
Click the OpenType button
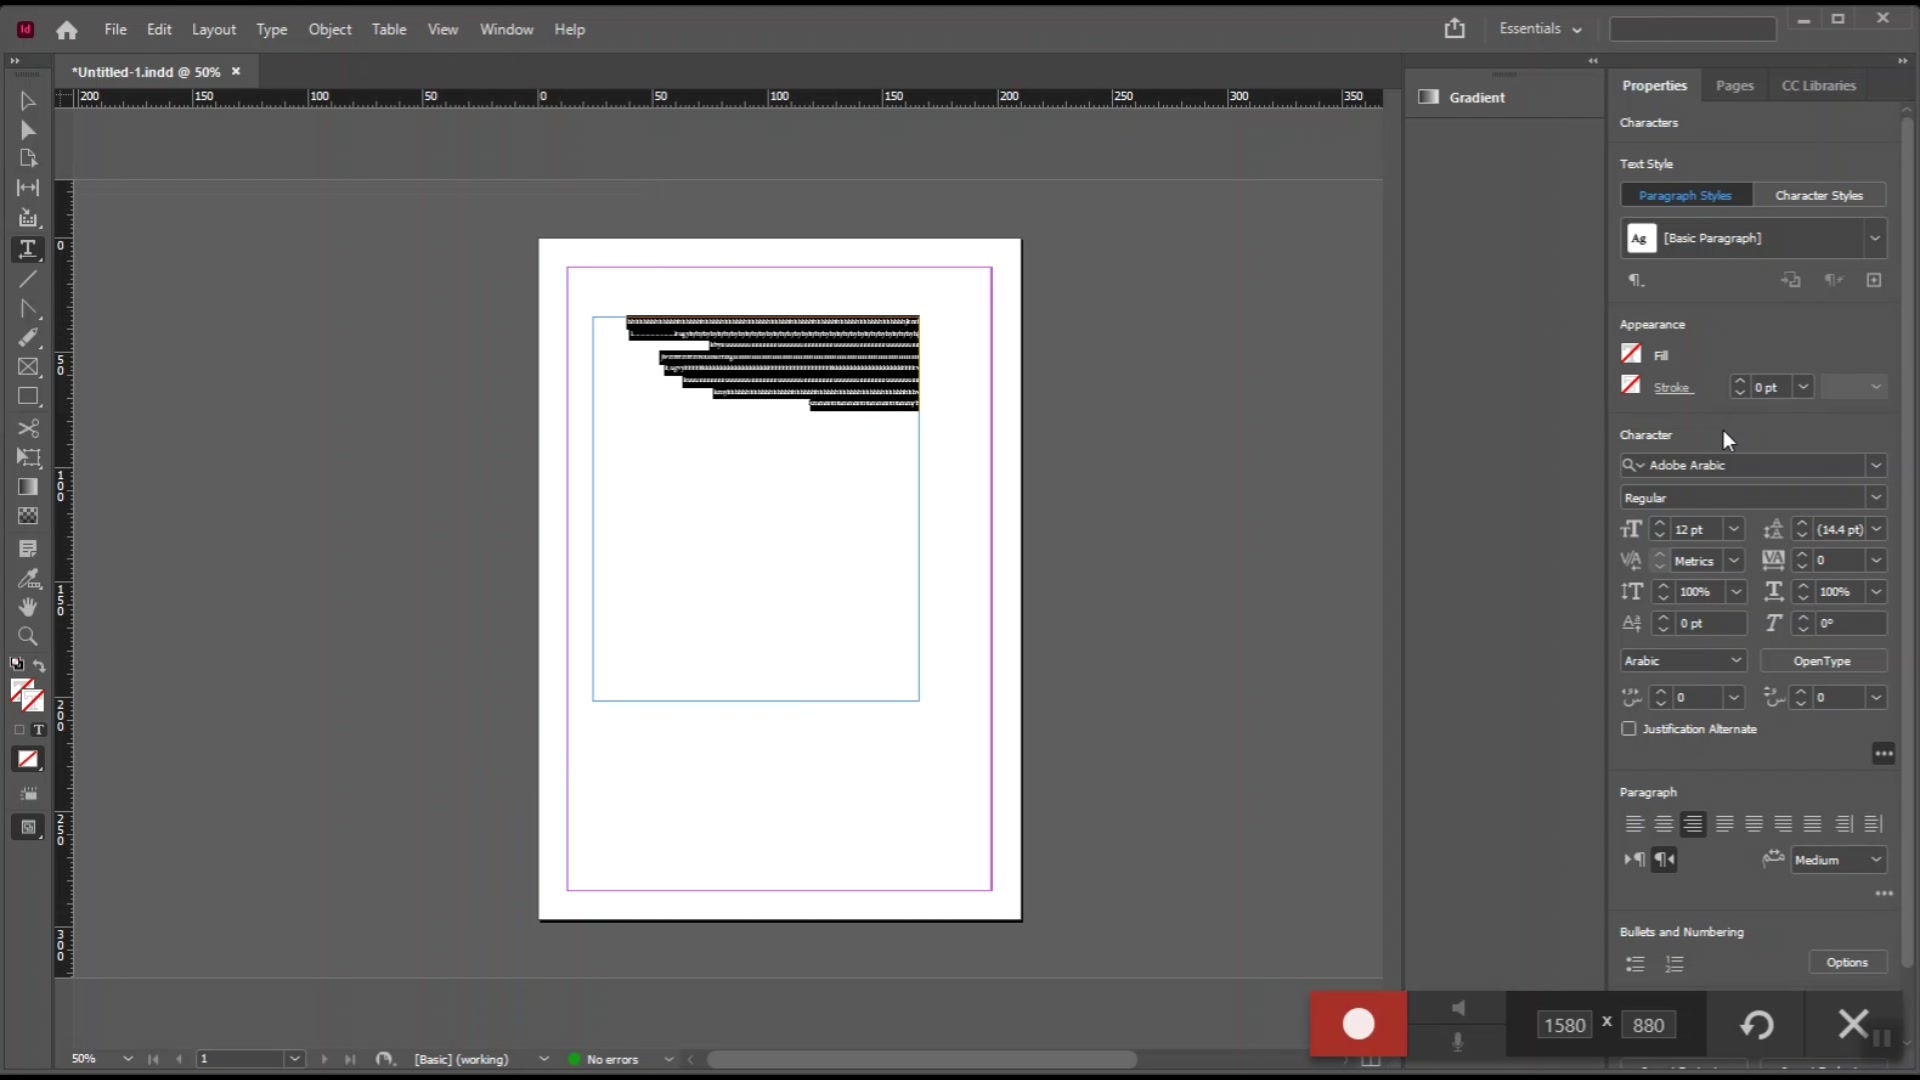[1822, 661]
